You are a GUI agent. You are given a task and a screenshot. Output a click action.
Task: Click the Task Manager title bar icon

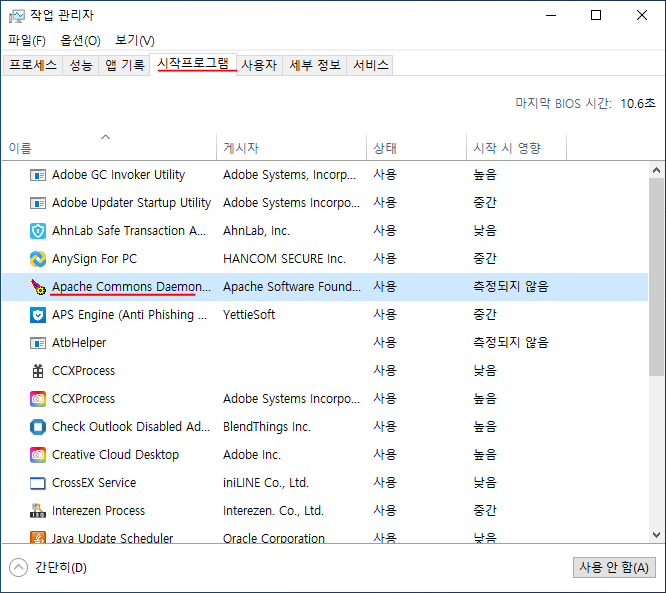tap(17, 16)
